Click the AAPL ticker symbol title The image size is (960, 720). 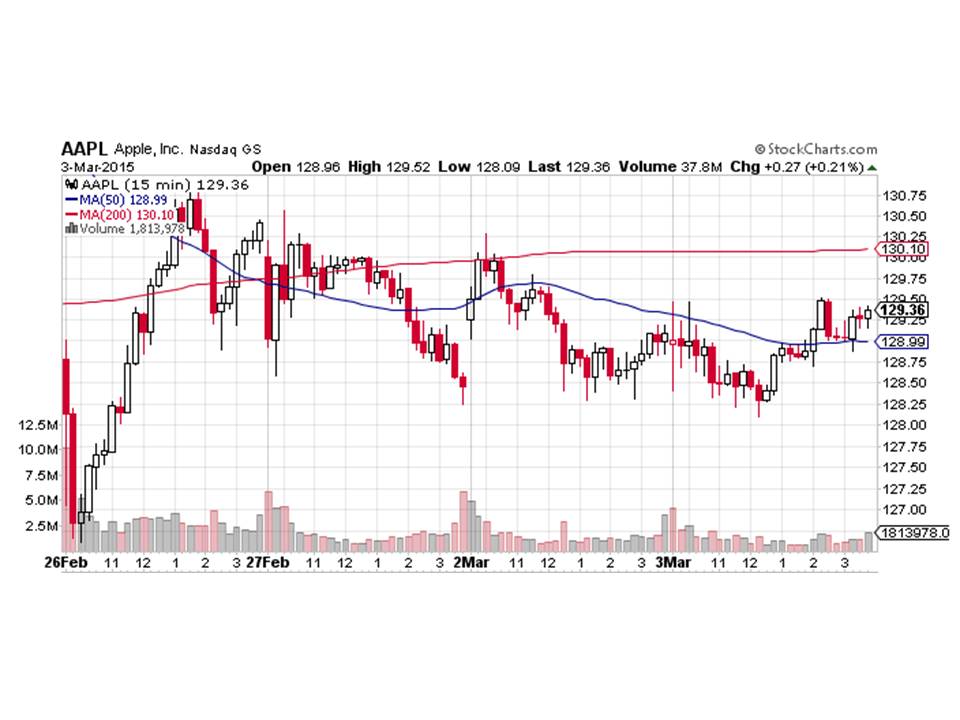[84, 149]
